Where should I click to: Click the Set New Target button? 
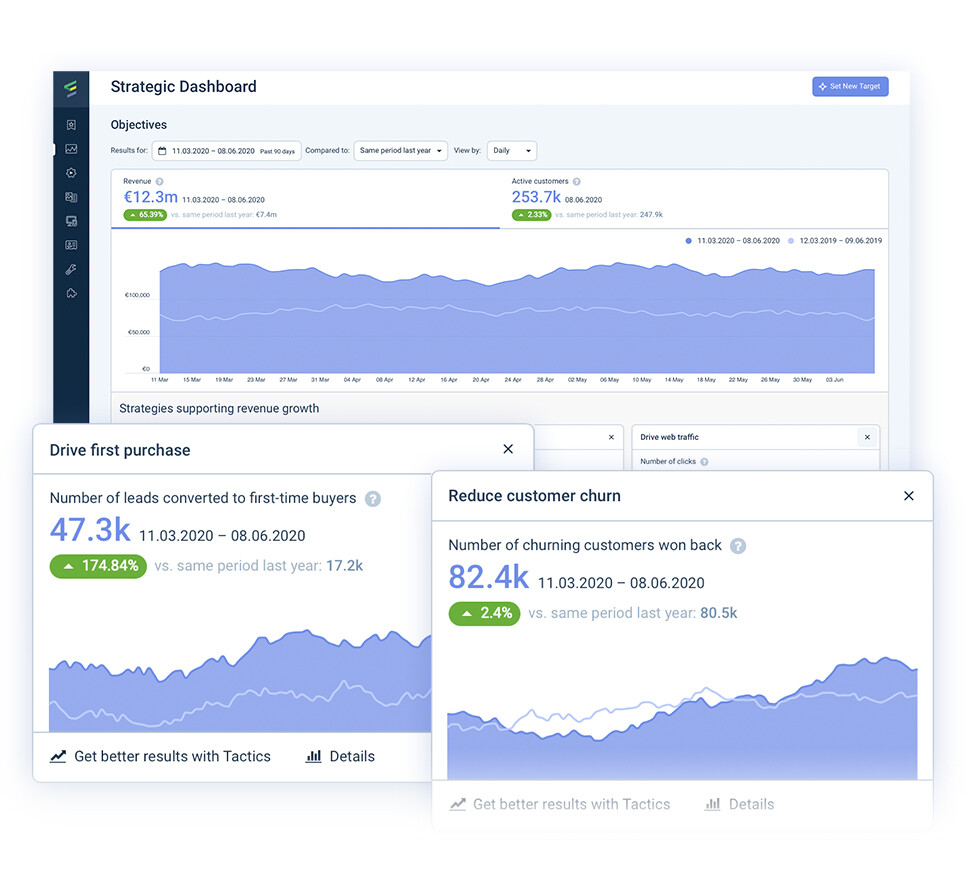[850, 86]
